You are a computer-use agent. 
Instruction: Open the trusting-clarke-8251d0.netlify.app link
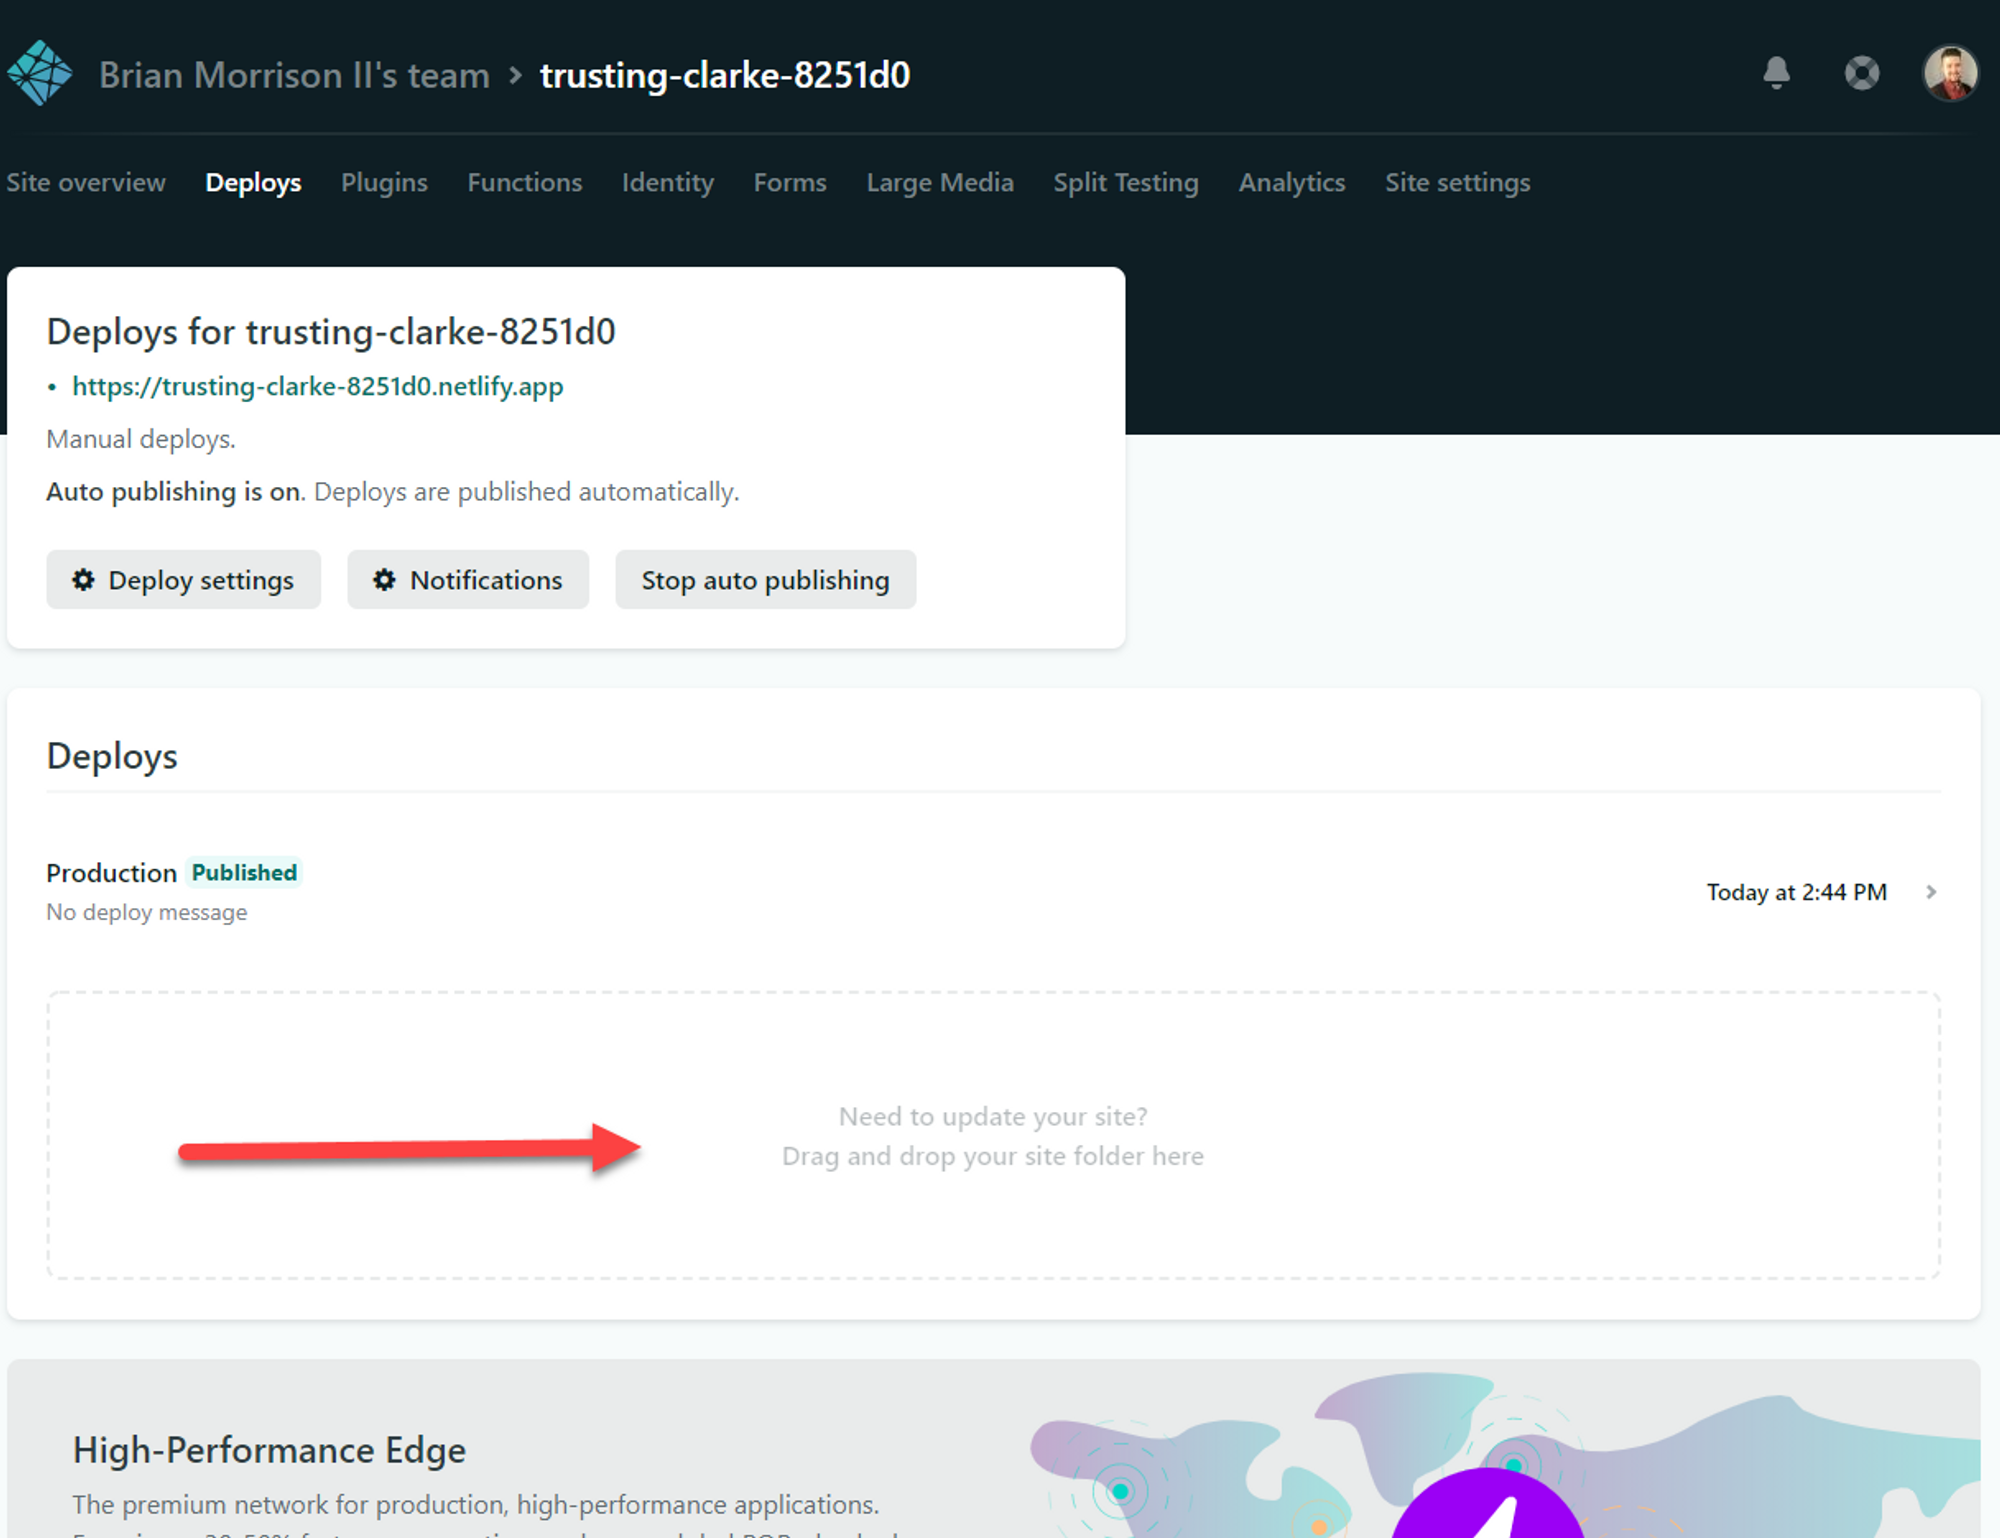pos(318,387)
